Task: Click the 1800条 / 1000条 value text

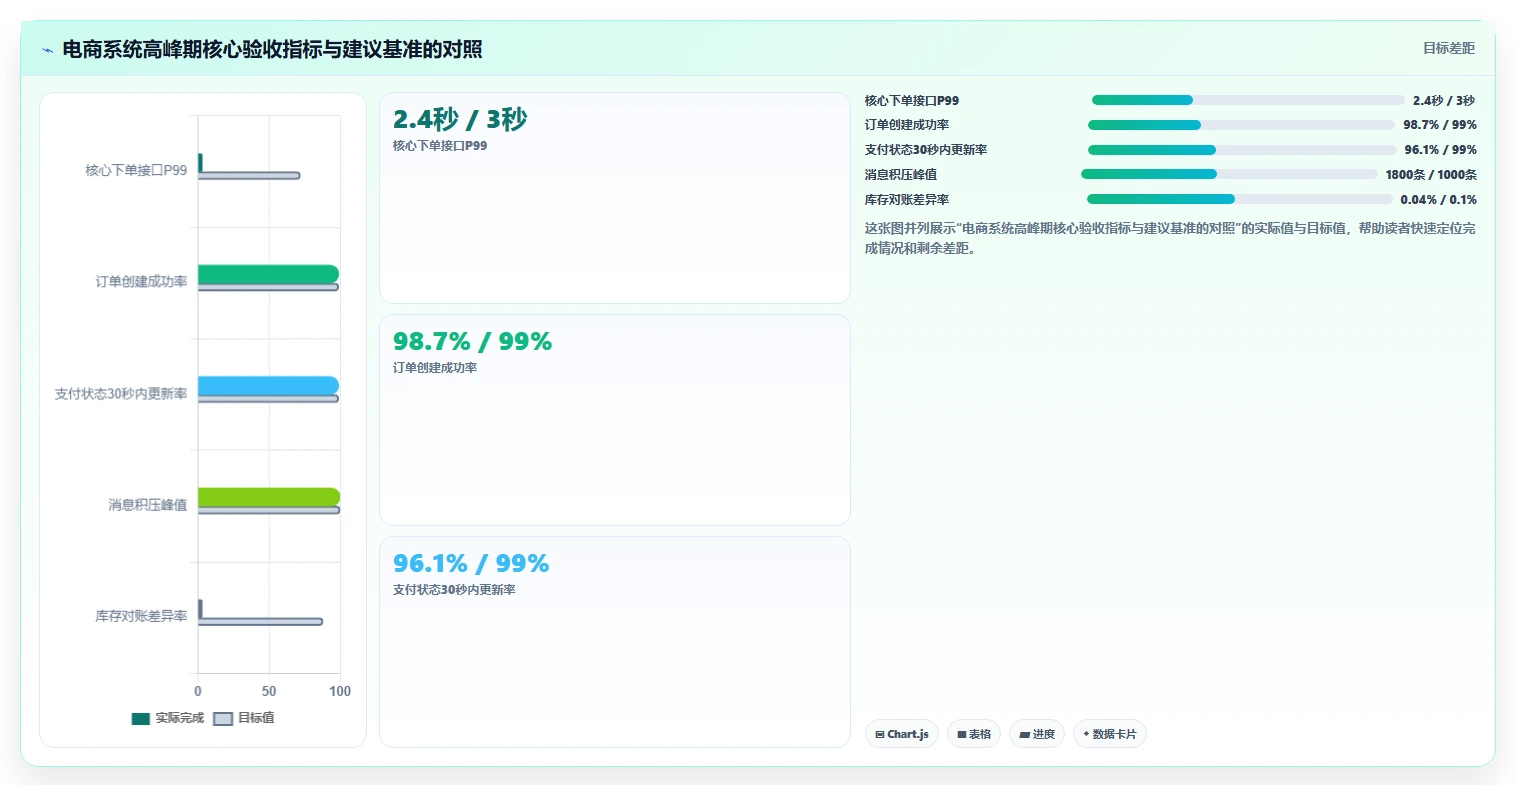Action: [x=1431, y=174]
